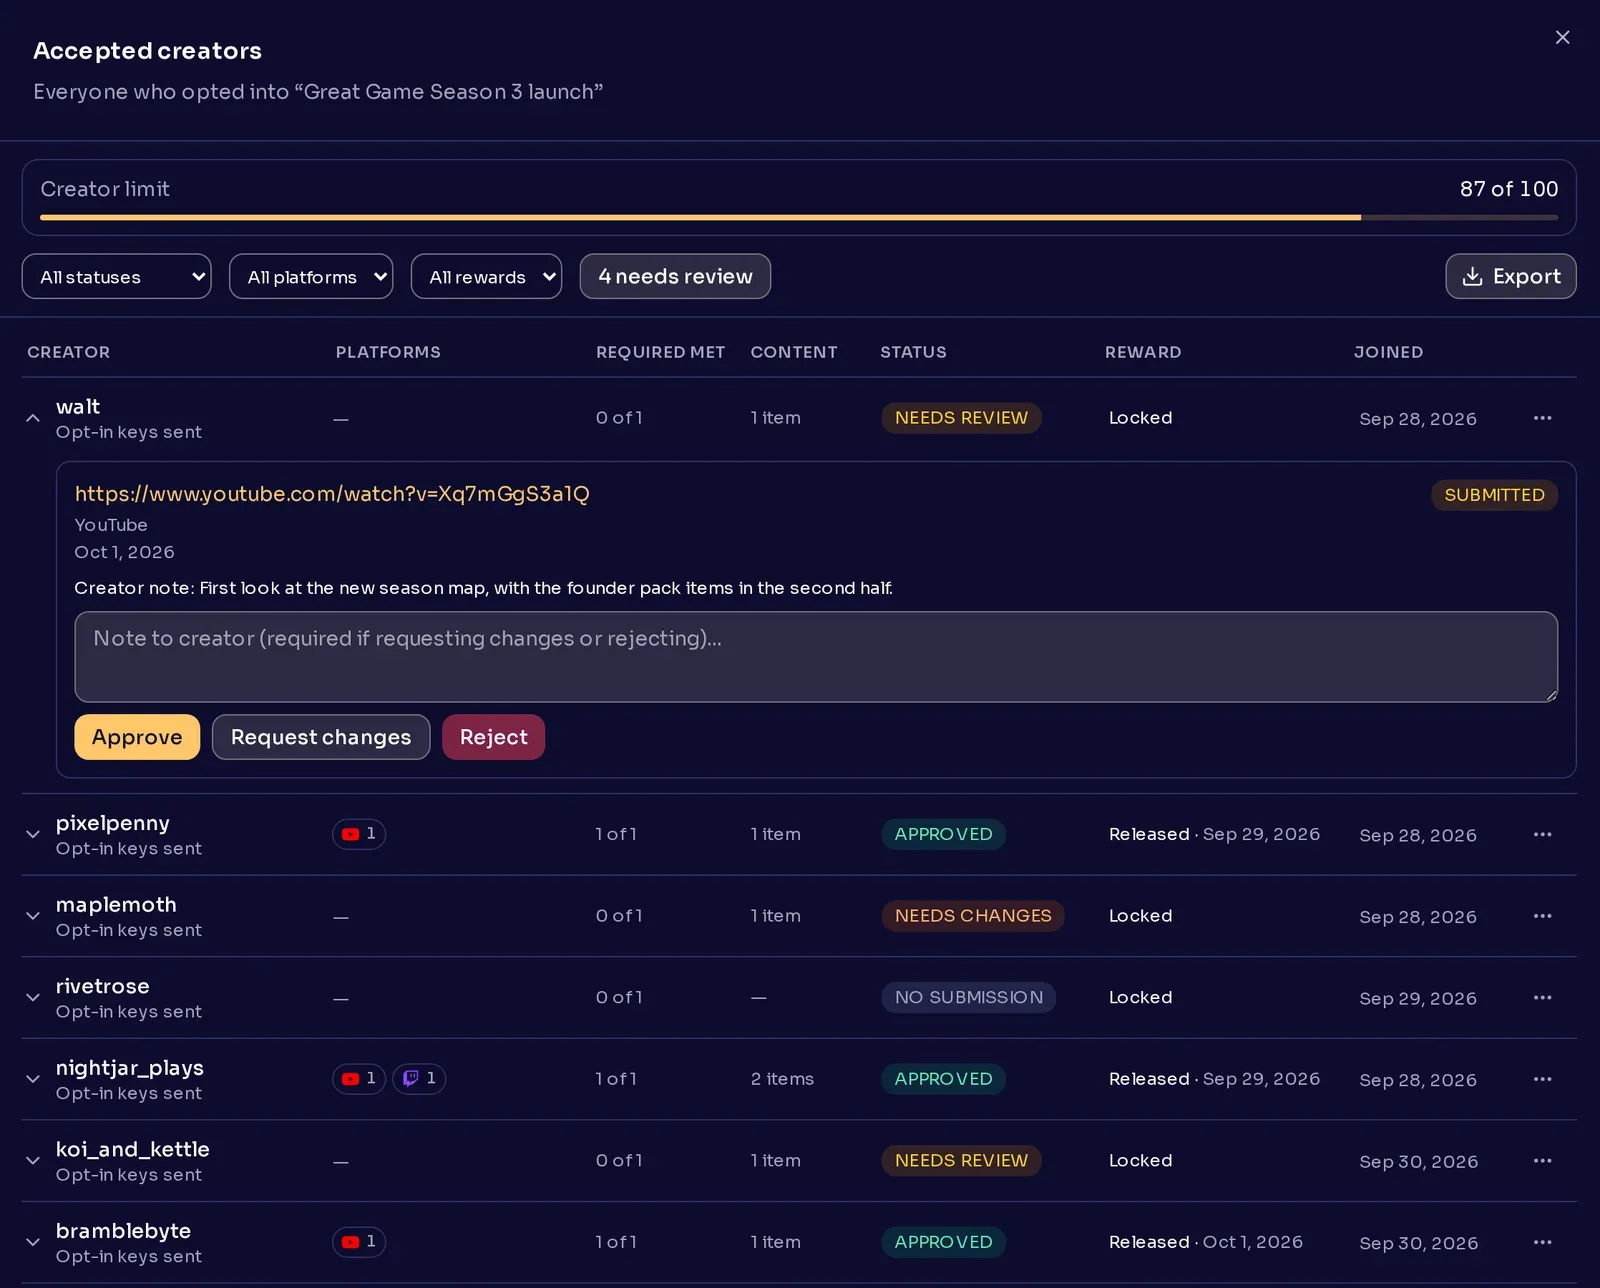
Task: Approve walt's submitted content
Action: (x=137, y=737)
